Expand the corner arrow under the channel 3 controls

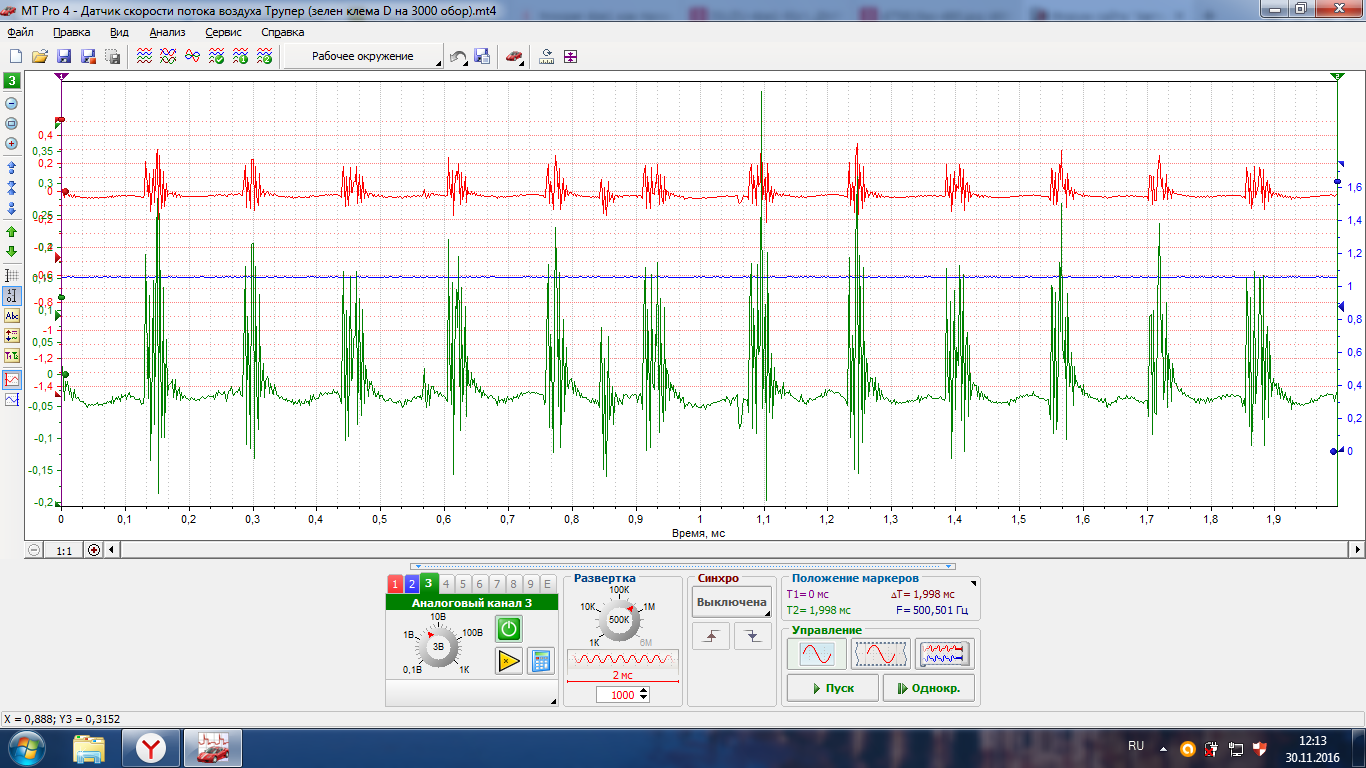click(553, 702)
